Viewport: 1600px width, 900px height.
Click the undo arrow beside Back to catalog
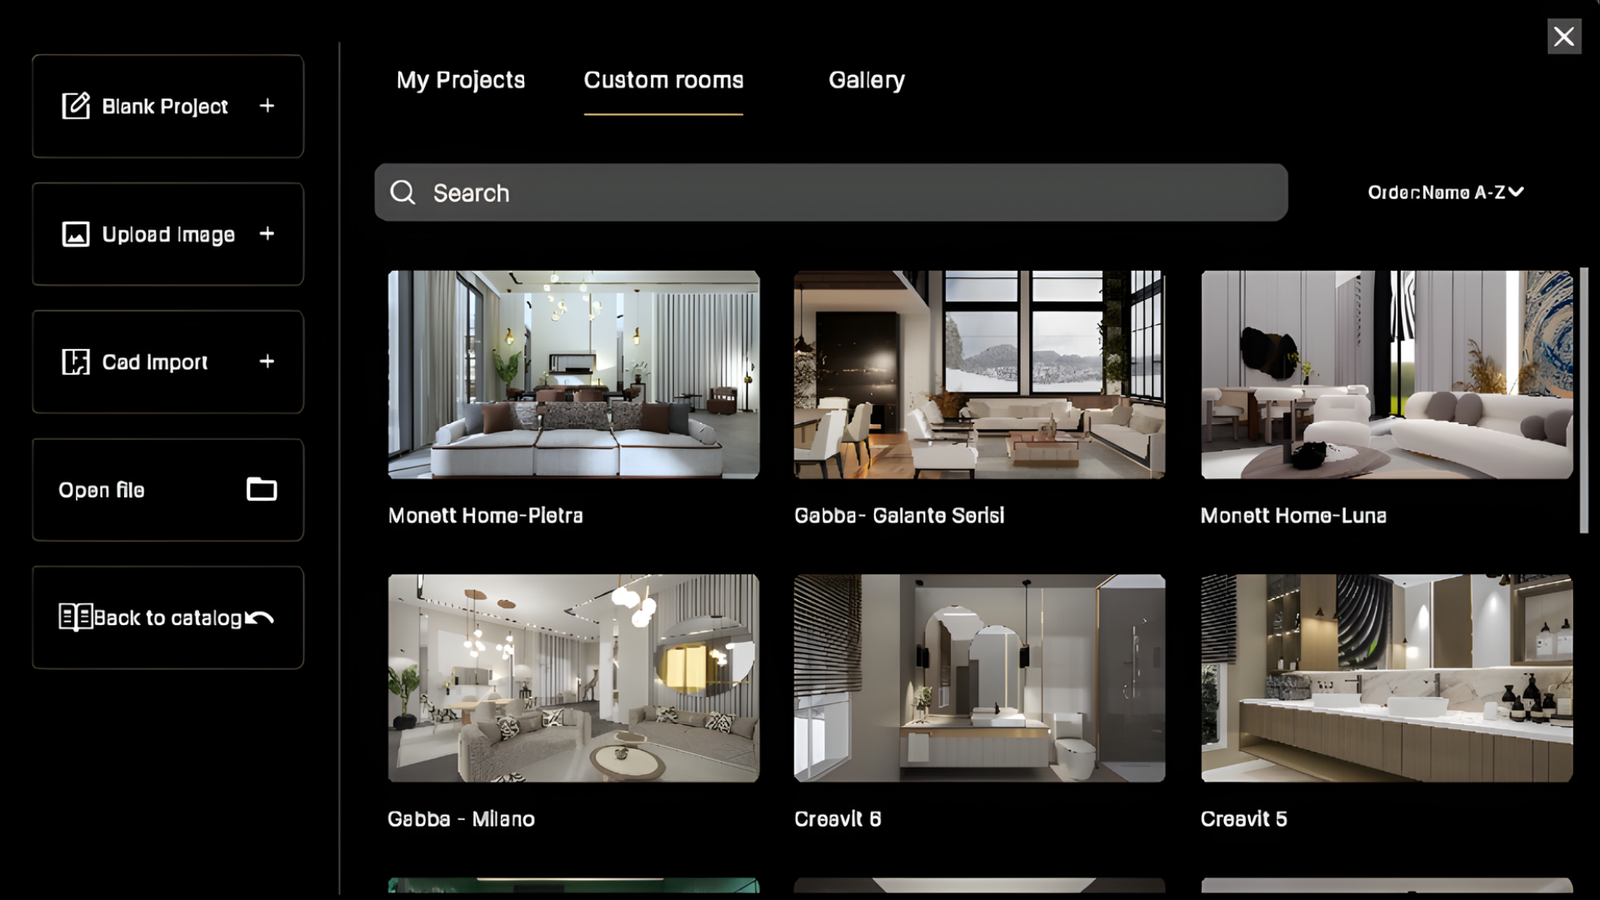[x=260, y=618]
